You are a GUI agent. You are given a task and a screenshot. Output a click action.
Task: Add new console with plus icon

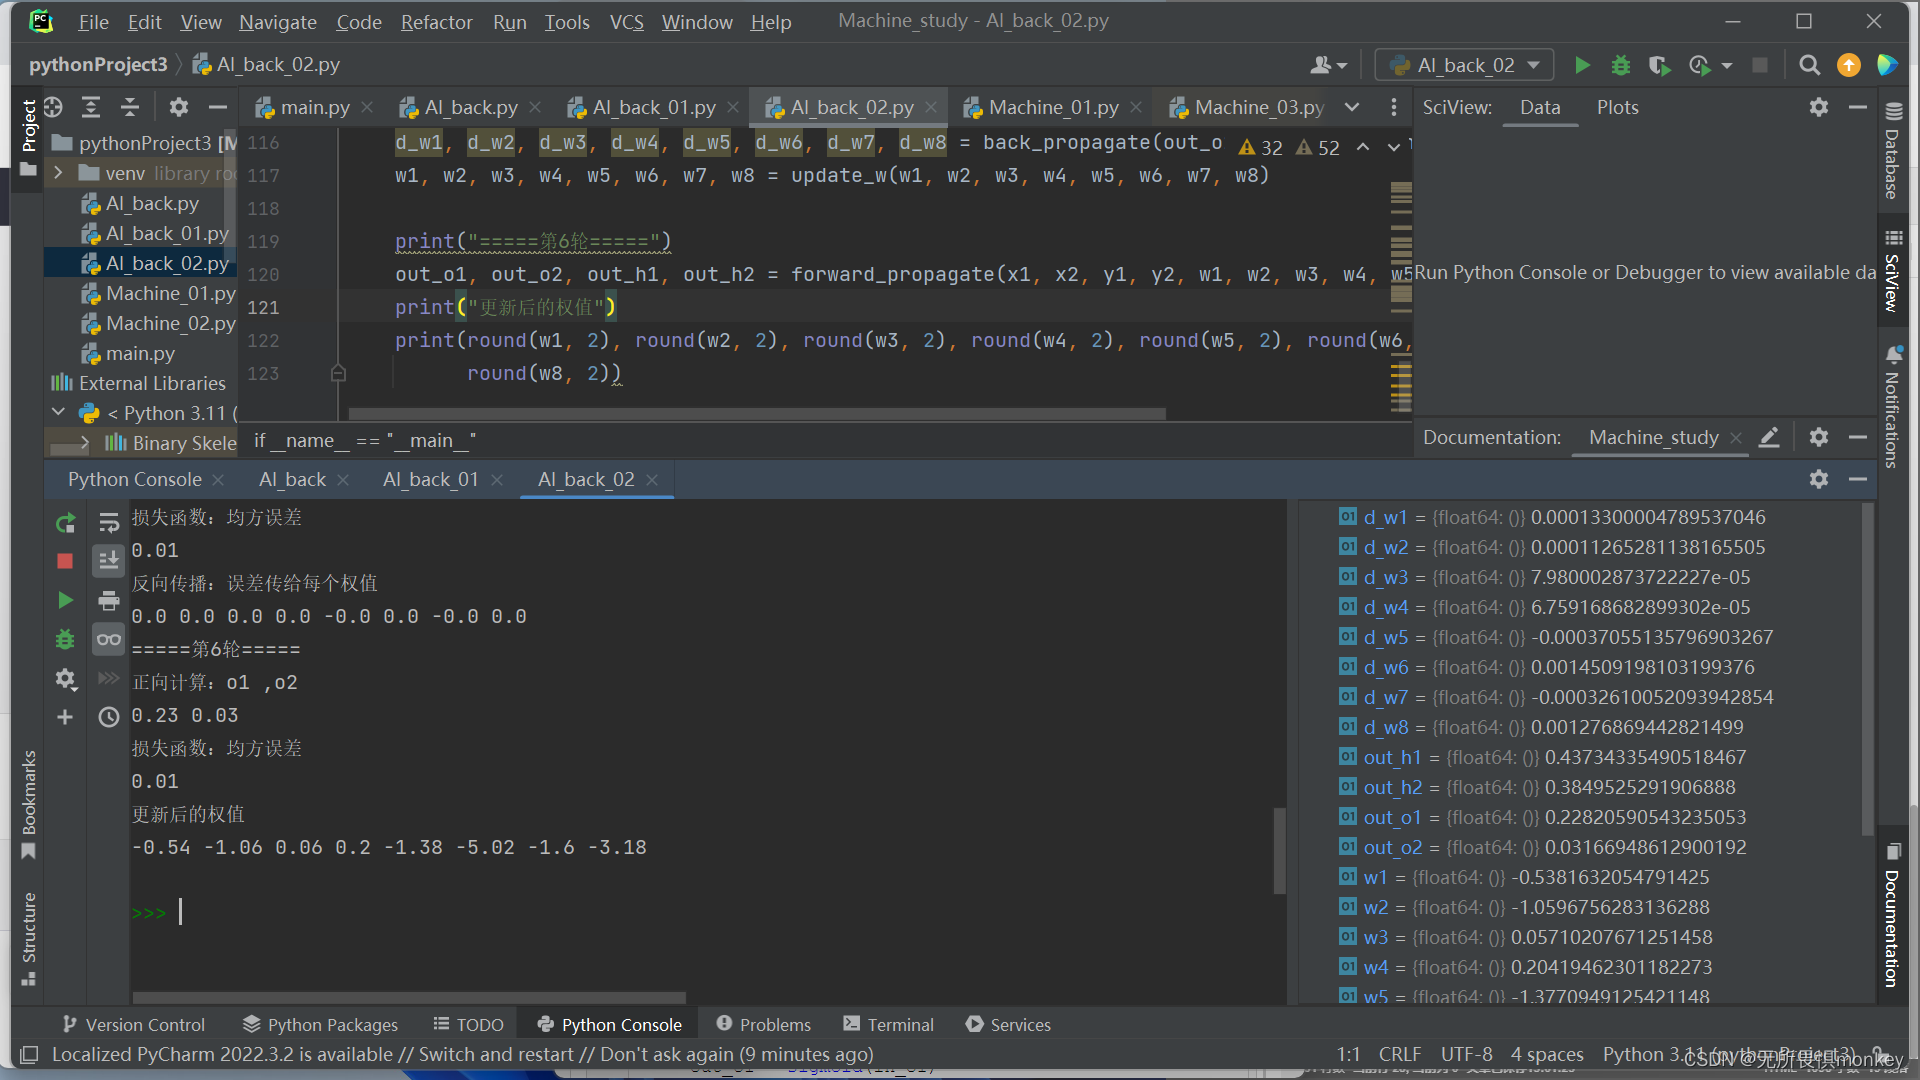coord(65,717)
